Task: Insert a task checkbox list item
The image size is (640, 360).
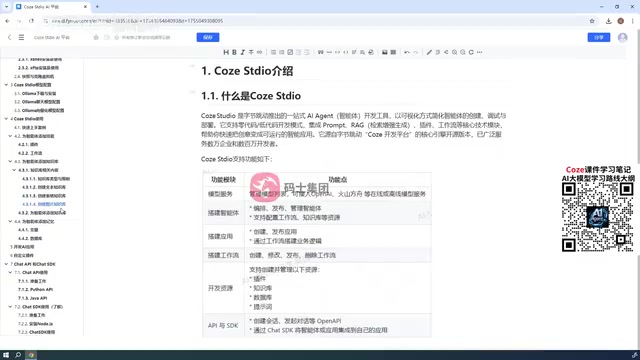Action: 290,52
